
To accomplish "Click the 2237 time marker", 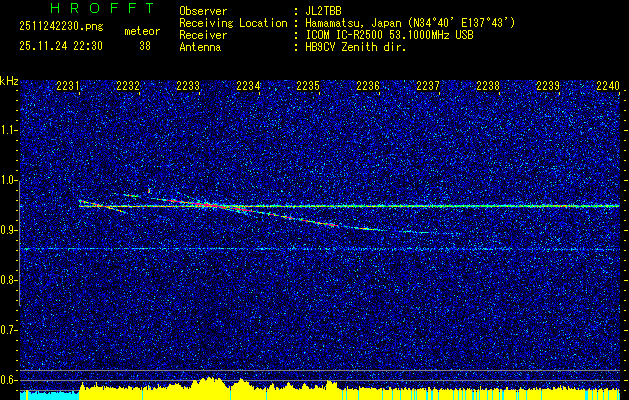I will click(428, 87).
